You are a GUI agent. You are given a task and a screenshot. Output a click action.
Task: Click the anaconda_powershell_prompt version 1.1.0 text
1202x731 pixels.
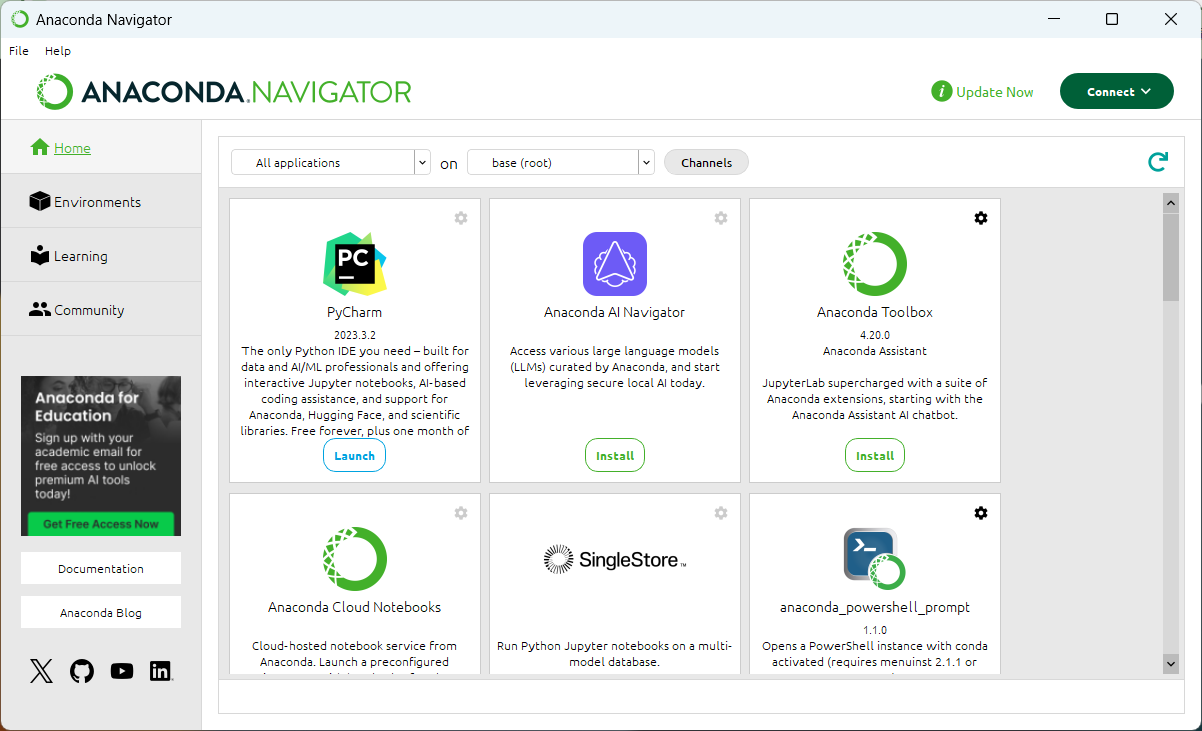coord(875,630)
